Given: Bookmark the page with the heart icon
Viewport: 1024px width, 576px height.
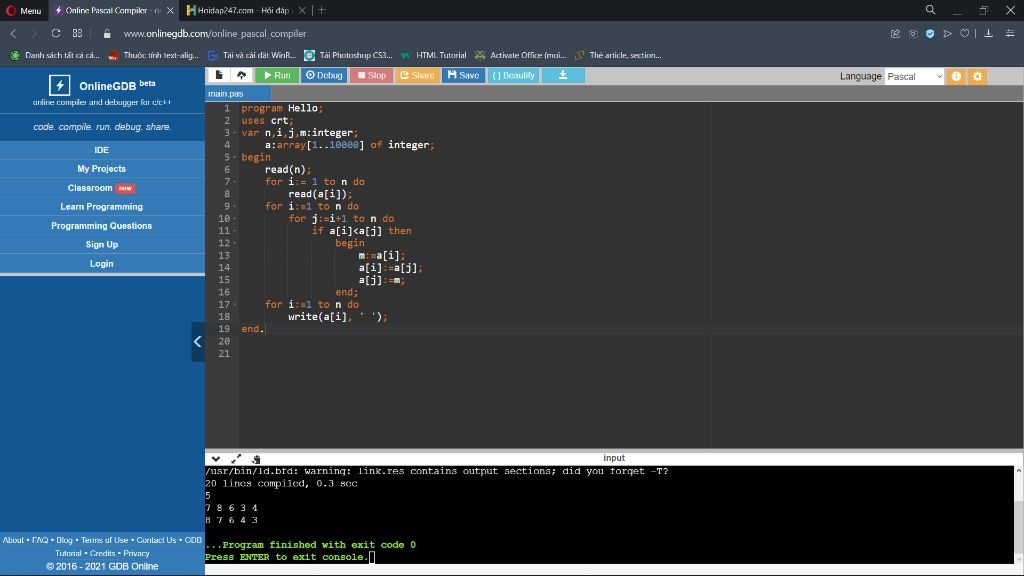Looking at the screenshot, I should coord(965,33).
